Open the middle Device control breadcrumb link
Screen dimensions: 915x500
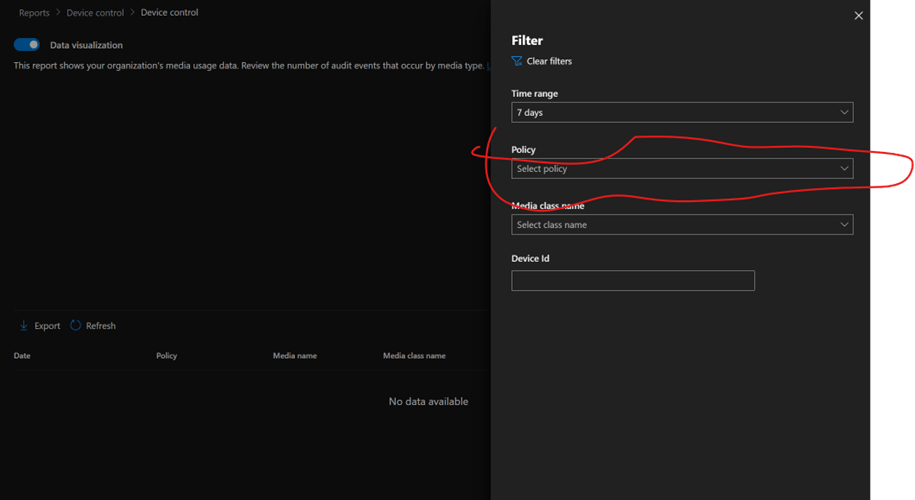click(x=95, y=13)
